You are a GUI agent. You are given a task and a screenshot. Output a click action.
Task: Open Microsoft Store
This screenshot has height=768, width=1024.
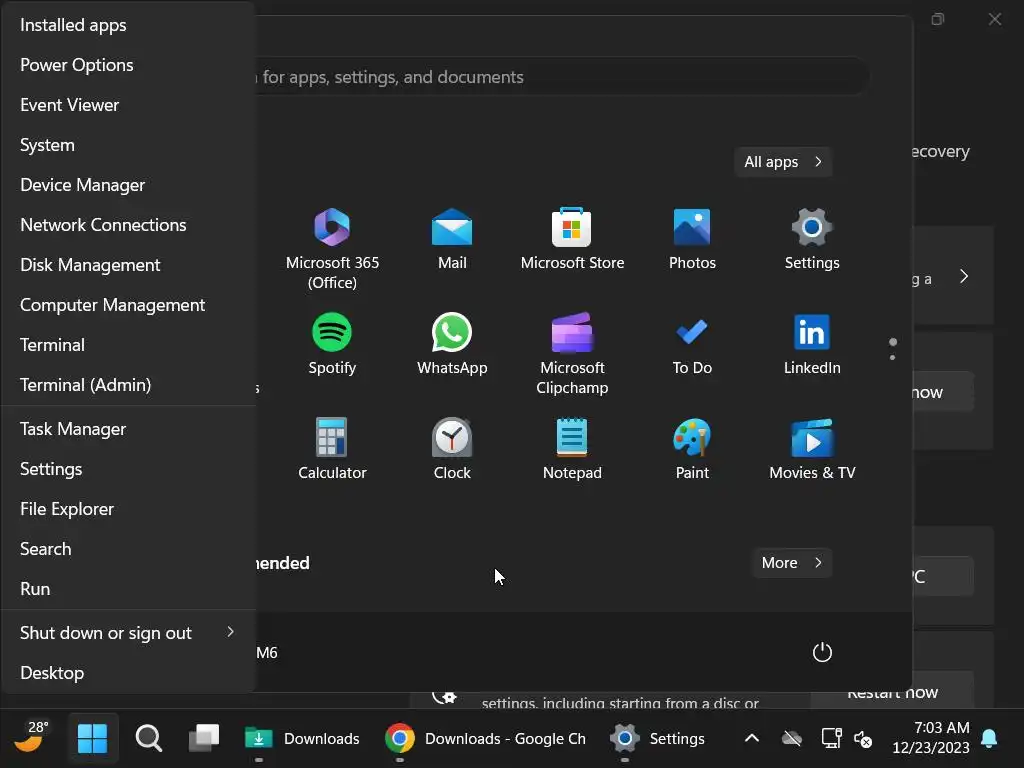(x=572, y=238)
